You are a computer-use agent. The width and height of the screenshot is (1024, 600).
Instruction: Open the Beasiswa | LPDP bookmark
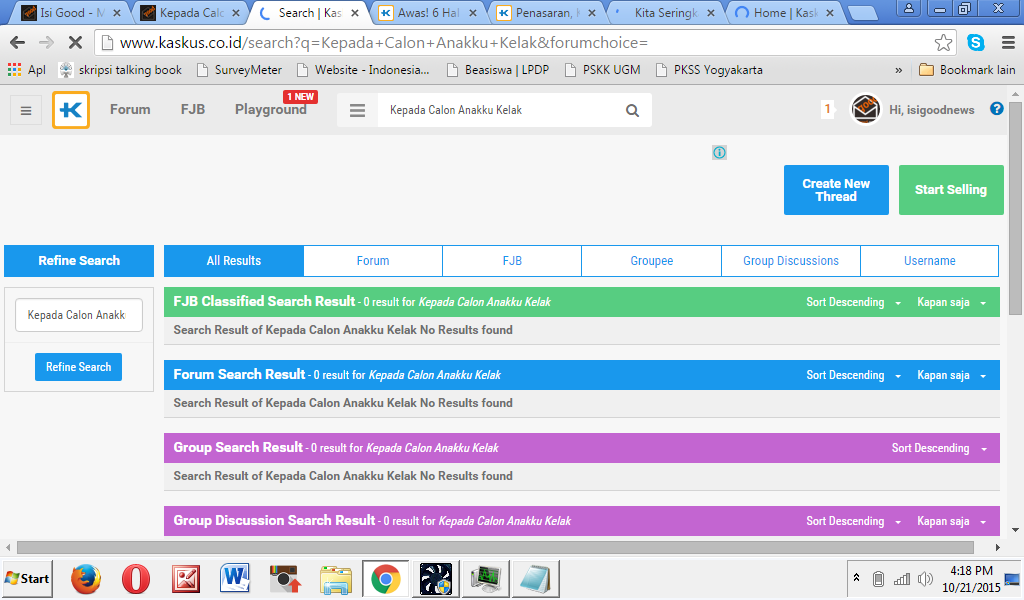click(x=498, y=70)
